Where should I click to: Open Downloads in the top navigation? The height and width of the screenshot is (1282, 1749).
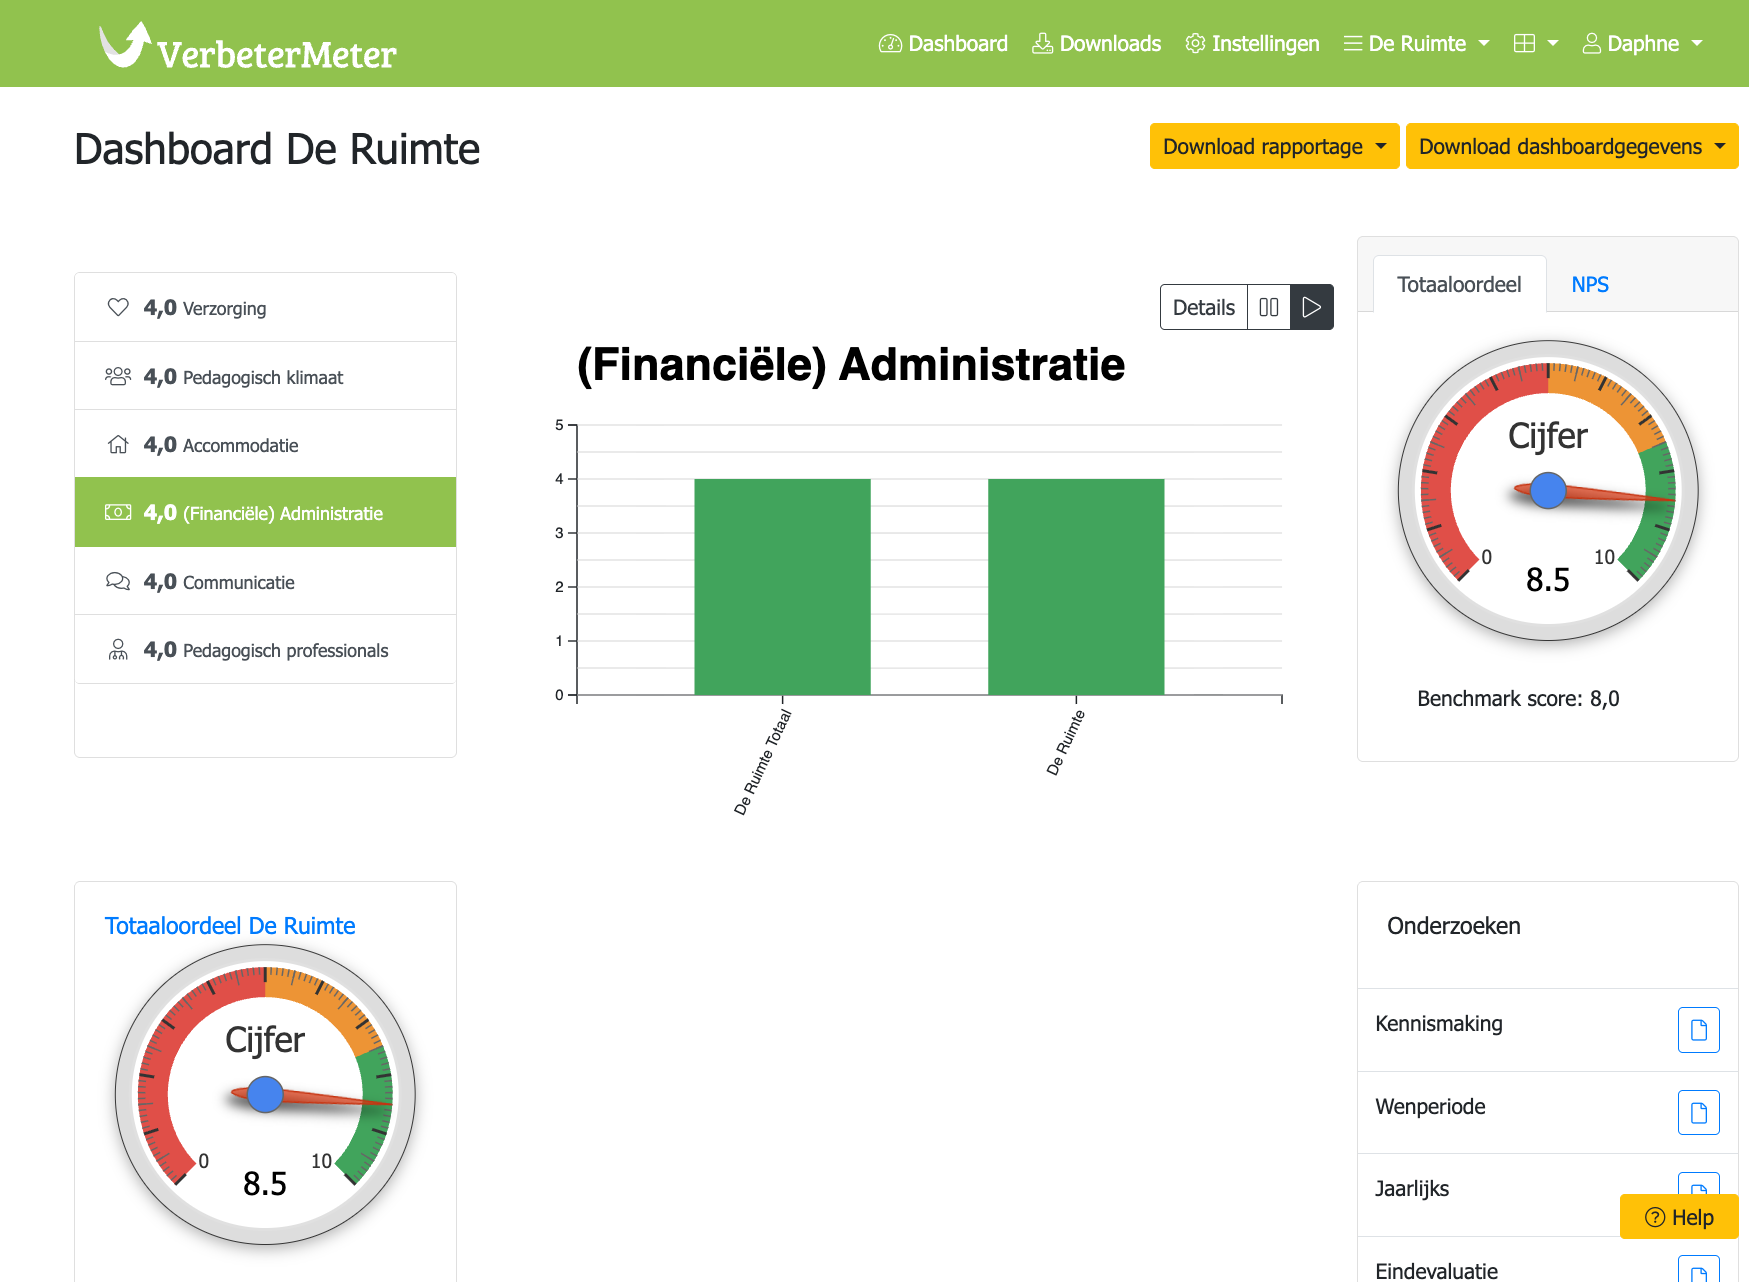pyautogui.click(x=1096, y=44)
